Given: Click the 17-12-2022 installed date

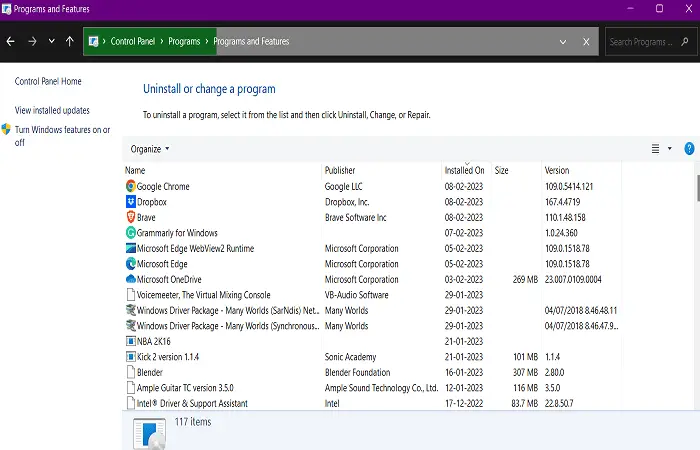Looking at the screenshot, I should [464, 403].
